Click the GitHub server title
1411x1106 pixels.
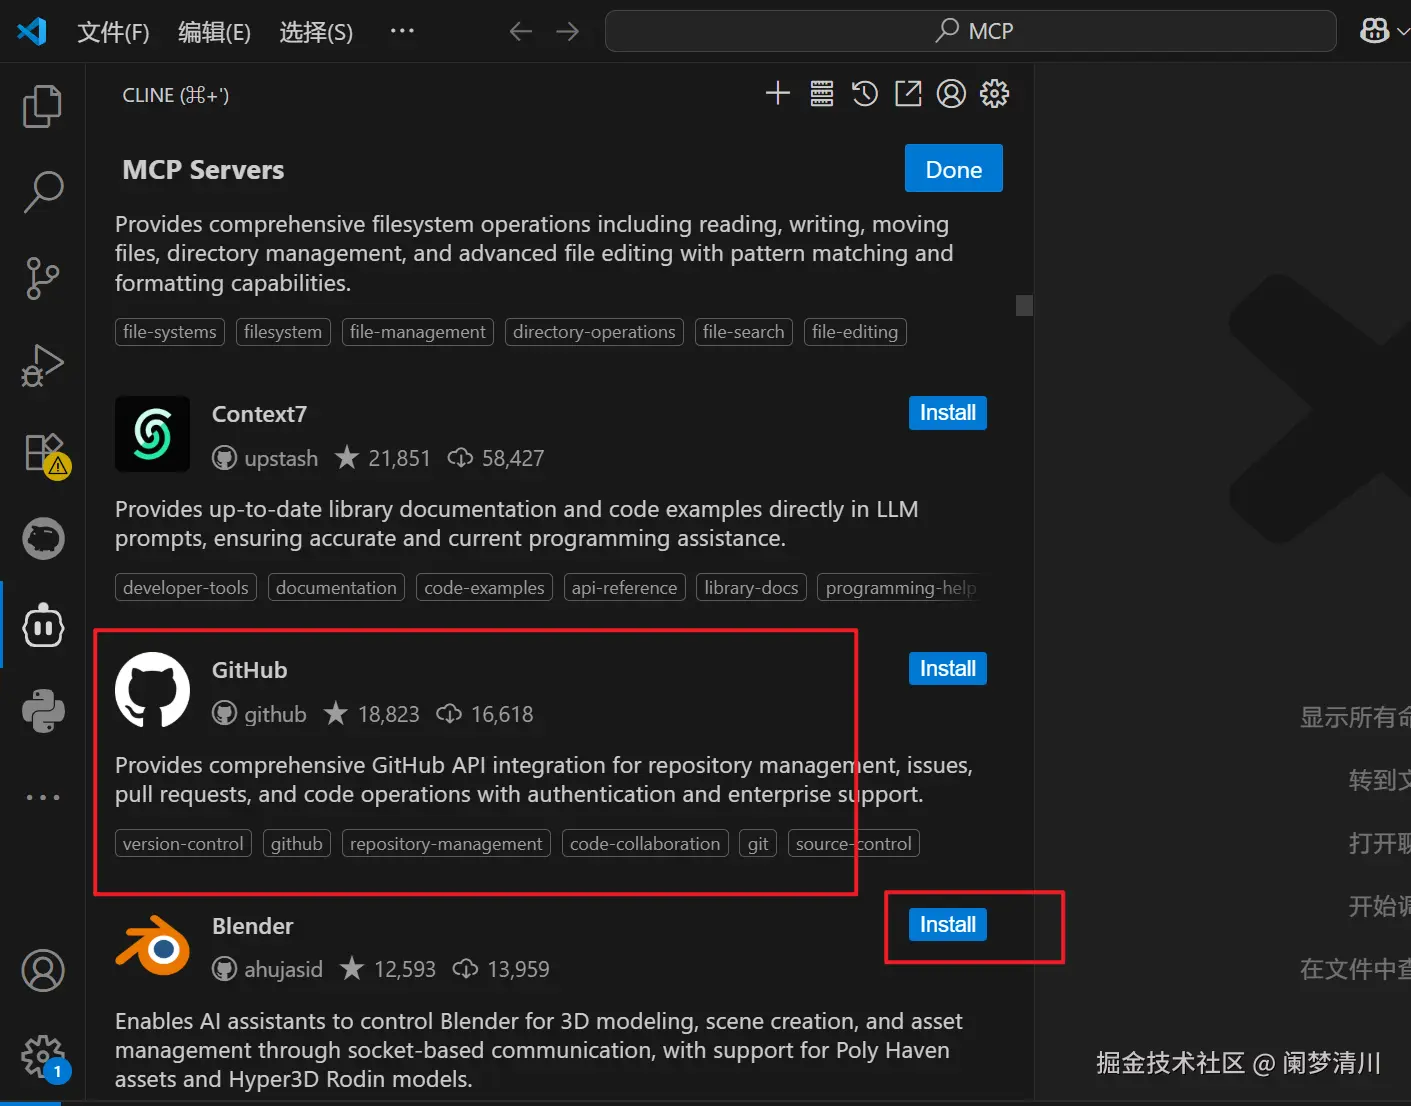coord(250,670)
